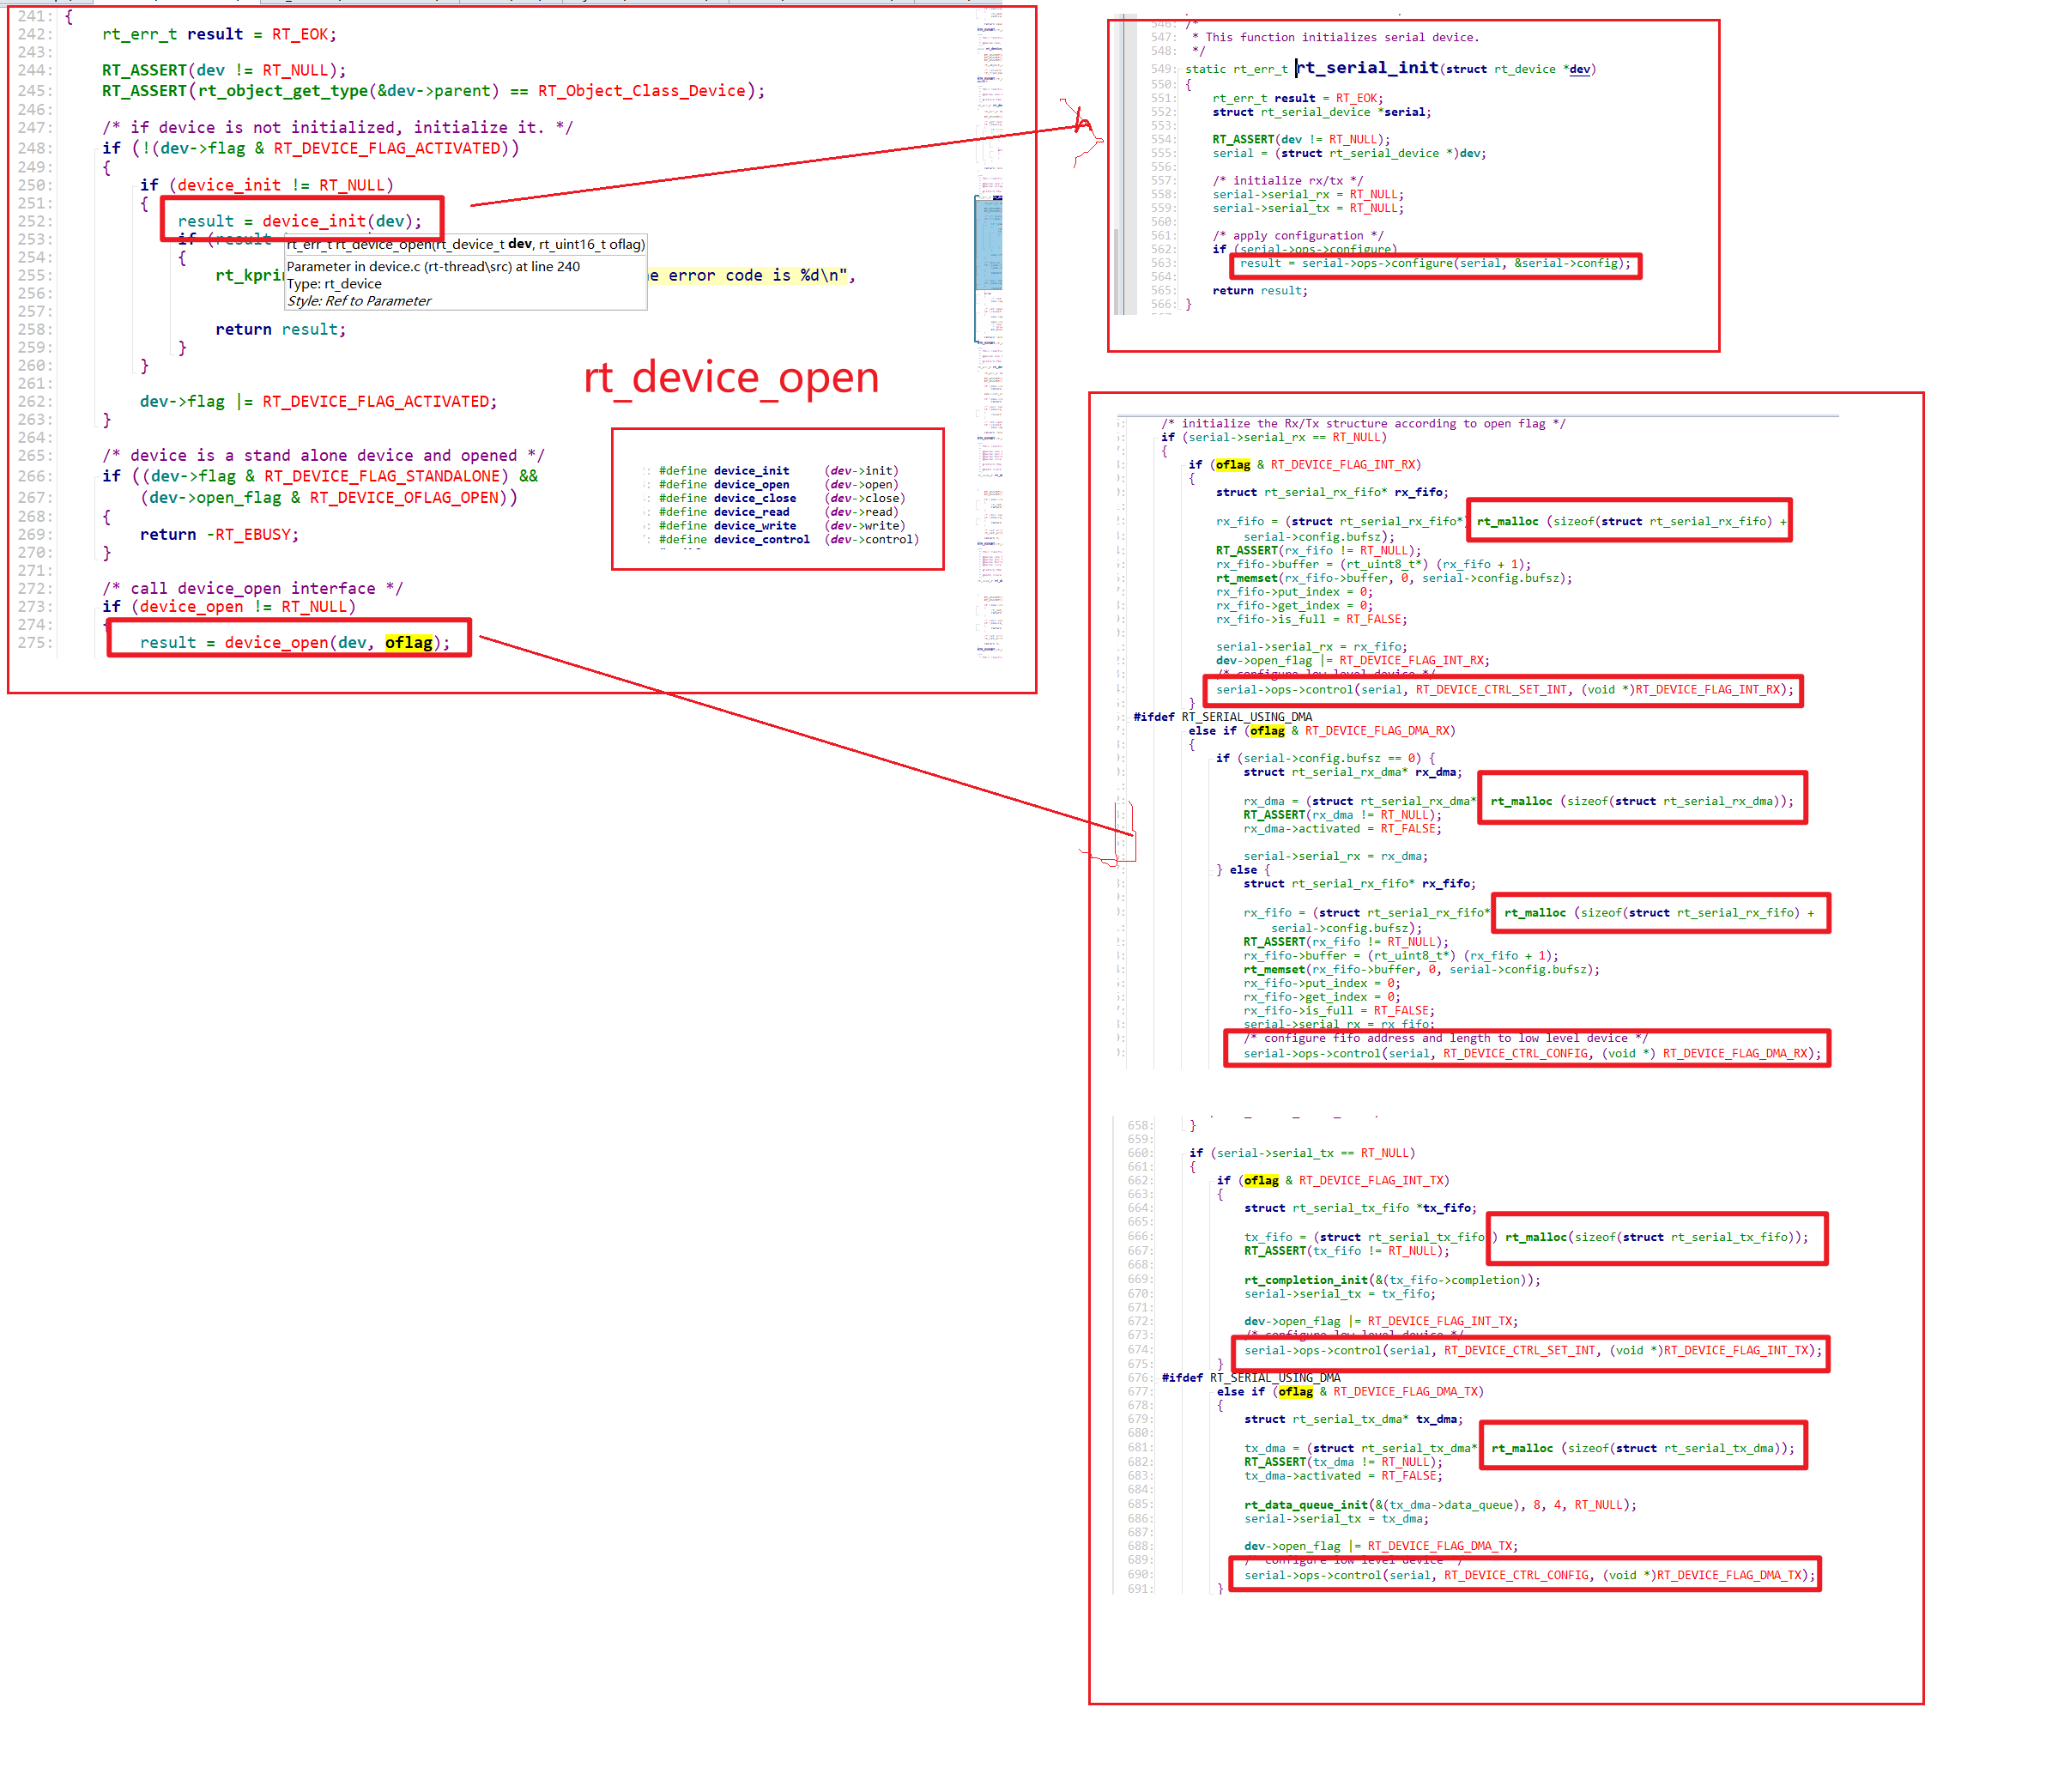Click 'rx_dma->activated = RT_FALSE;' line
Screen dimensions: 2046x1792
(1341, 829)
